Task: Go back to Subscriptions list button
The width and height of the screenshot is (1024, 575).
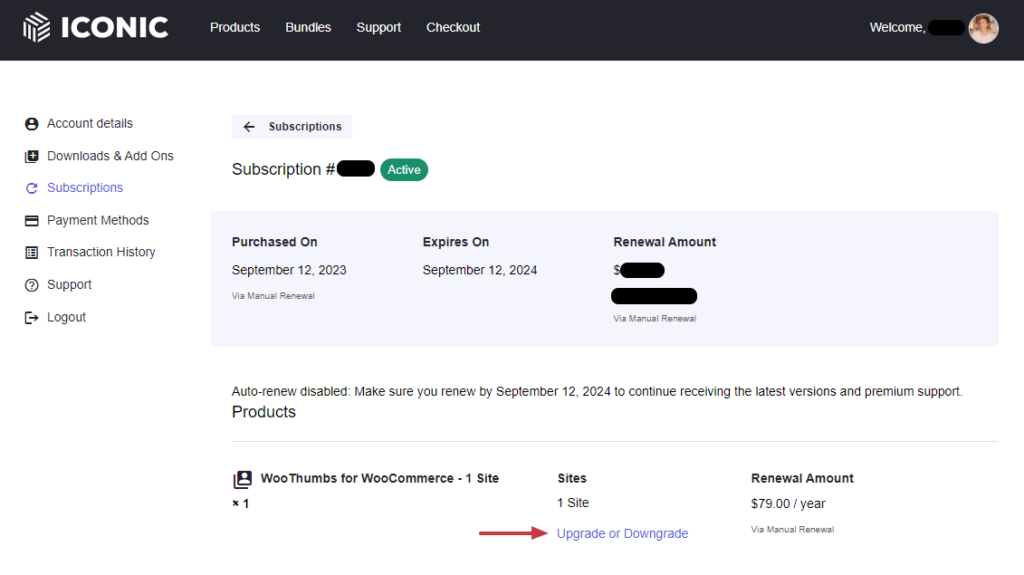Action: pos(292,127)
